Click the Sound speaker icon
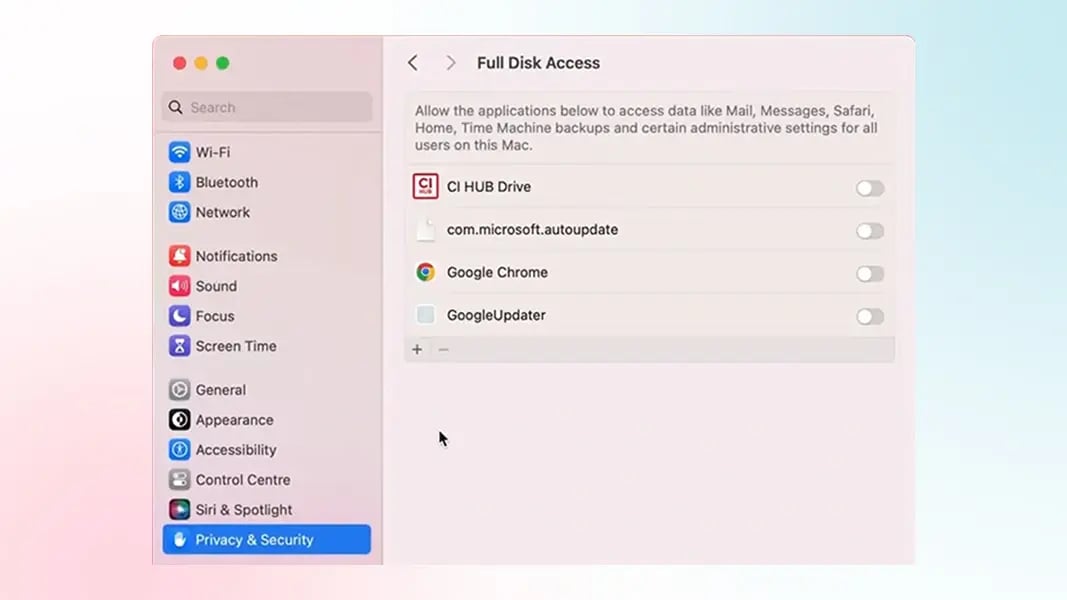Image resolution: width=1067 pixels, height=600 pixels. coord(179,286)
